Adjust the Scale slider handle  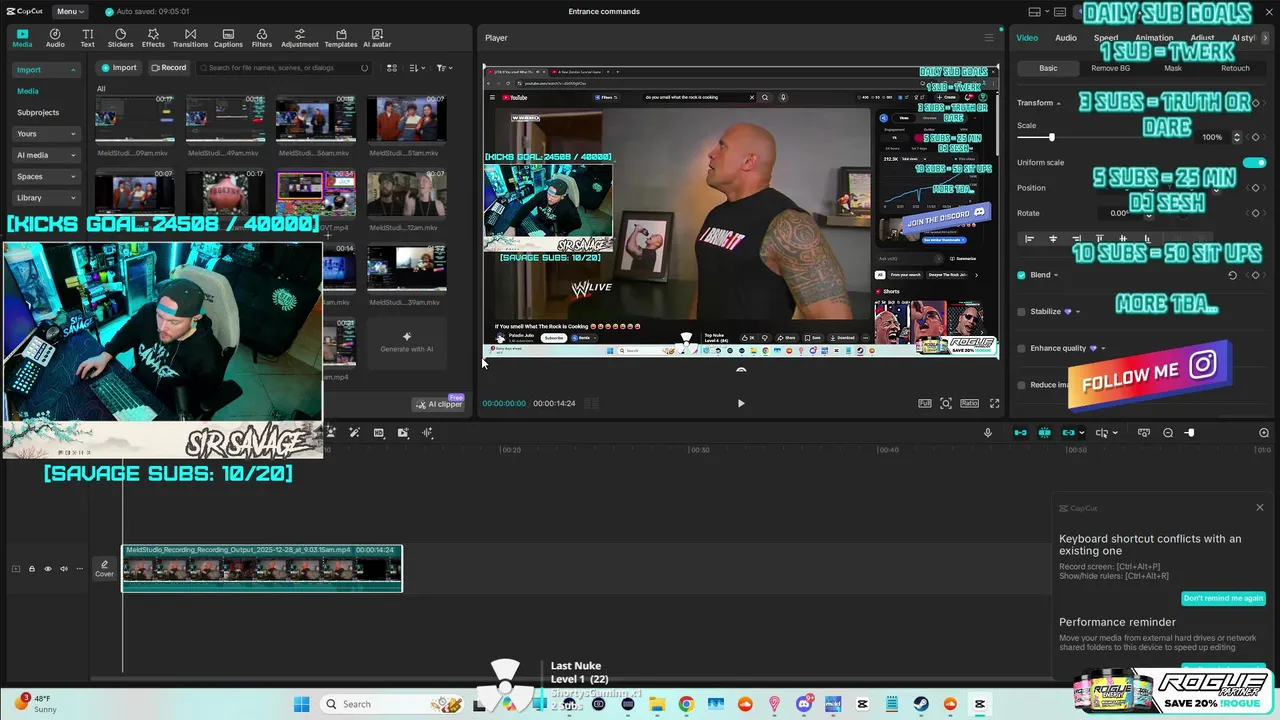tap(1051, 137)
